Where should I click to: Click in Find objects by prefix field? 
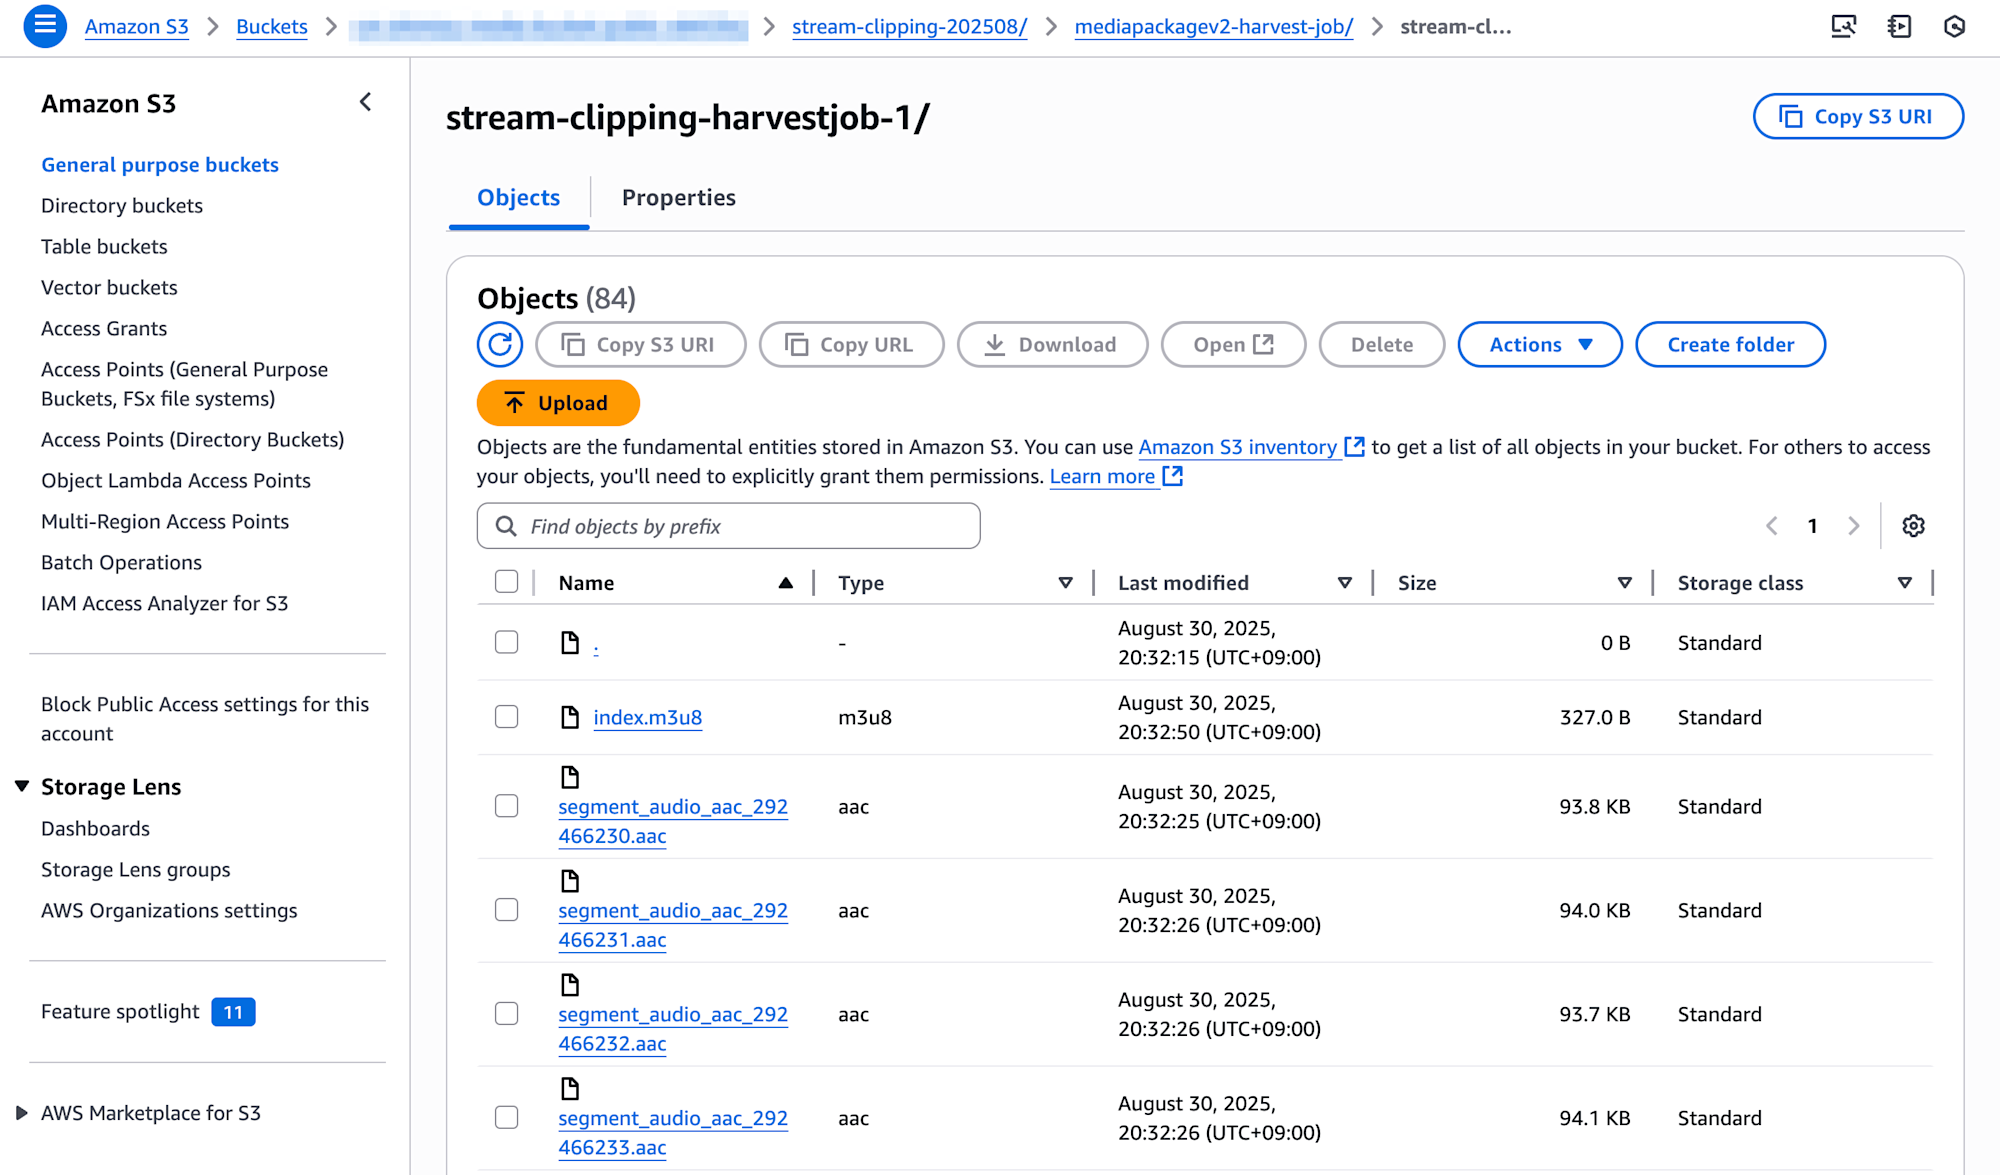pos(729,526)
